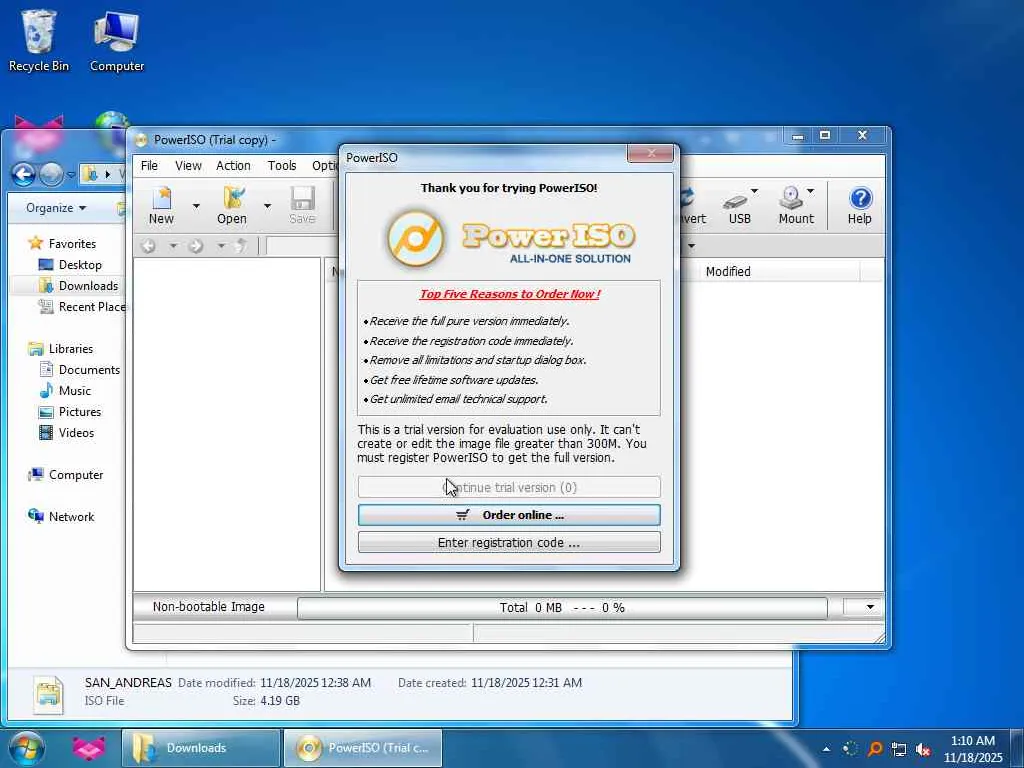
Task: Click the Recycle Bin desktop icon
Action: [x=39, y=39]
